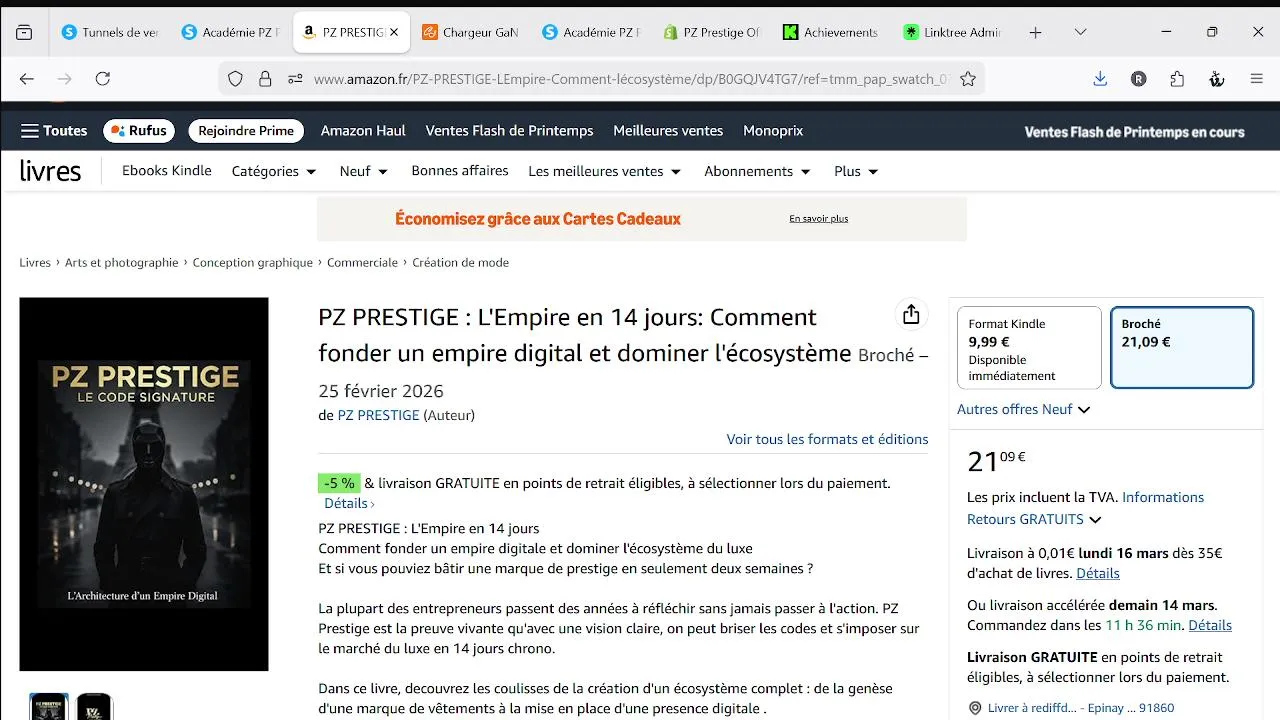Screen dimensions: 1280x720
Task: Open Ebooks Kindle in the books menu
Action: 167,171
